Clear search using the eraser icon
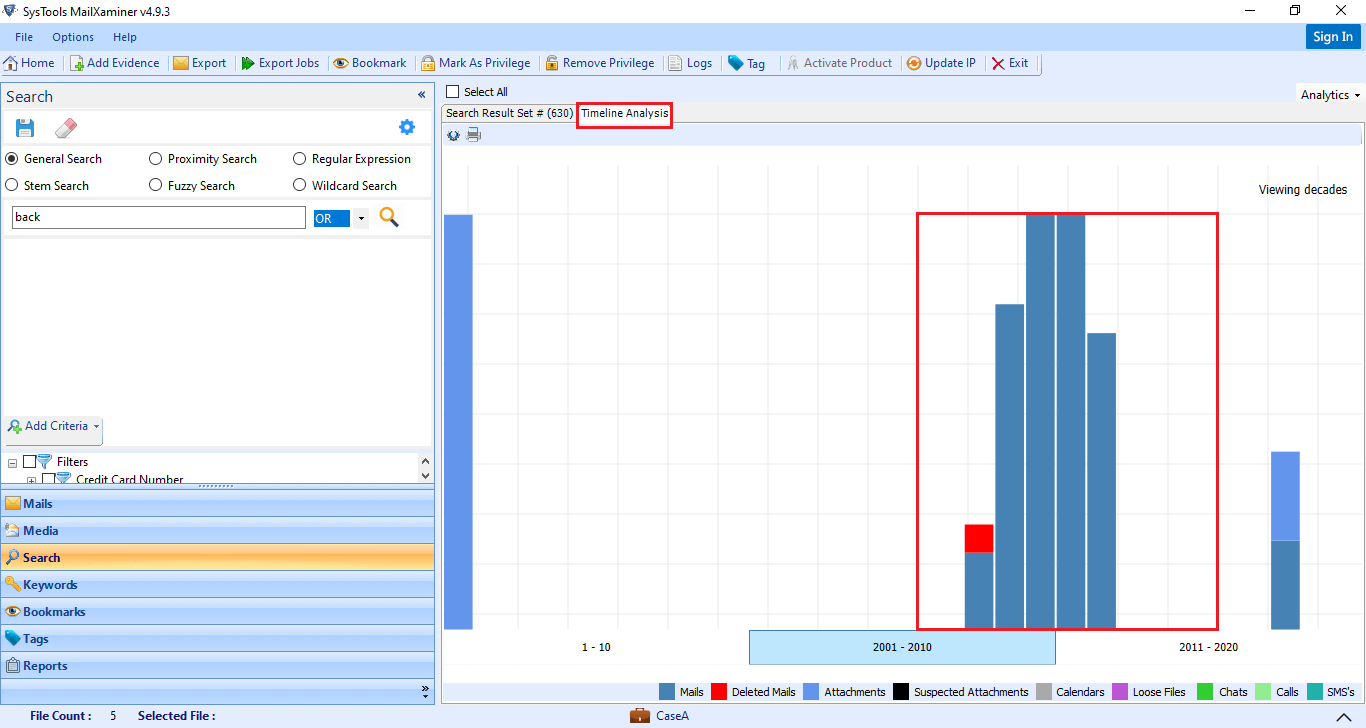1366x728 pixels. (66, 128)
